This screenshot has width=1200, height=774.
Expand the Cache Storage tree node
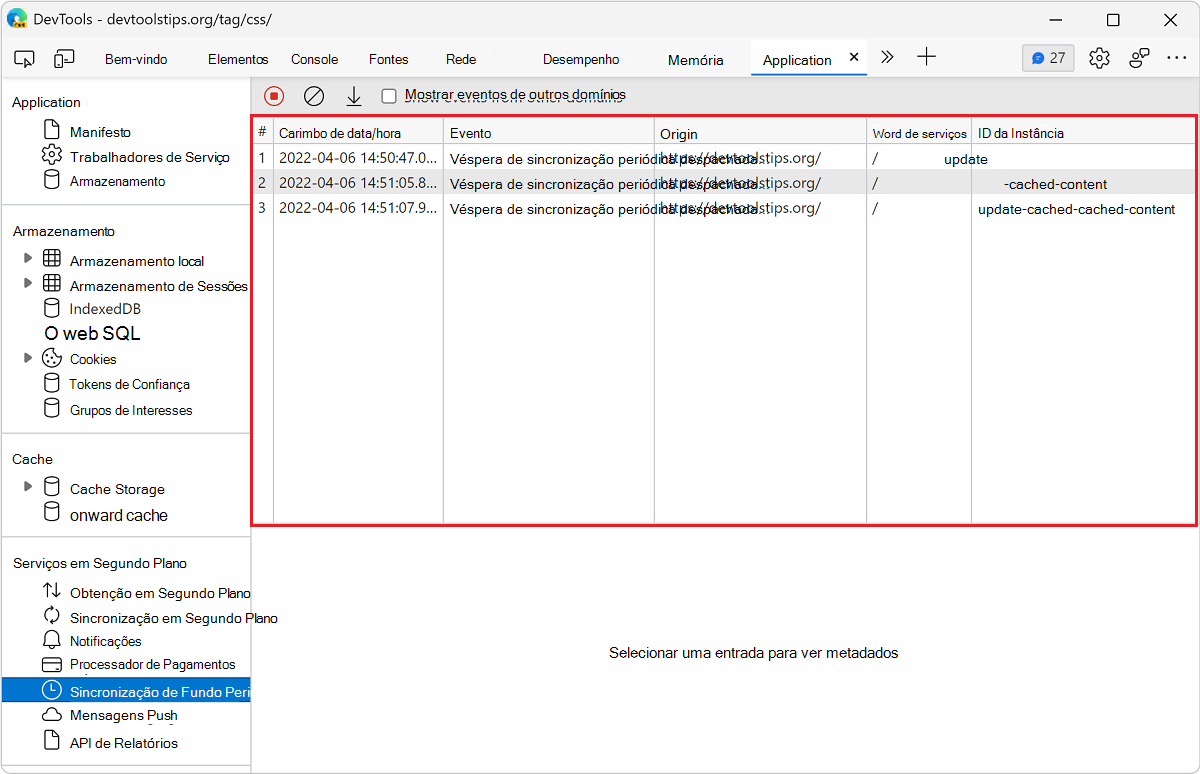[28, 487]
